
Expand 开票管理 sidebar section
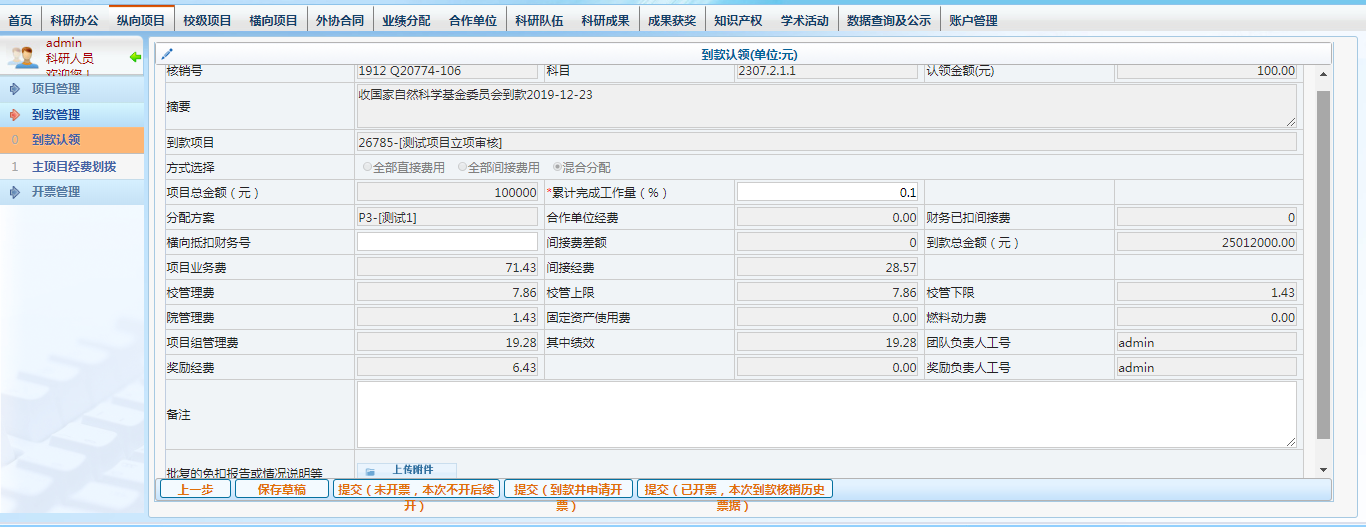tap(72, 192)
